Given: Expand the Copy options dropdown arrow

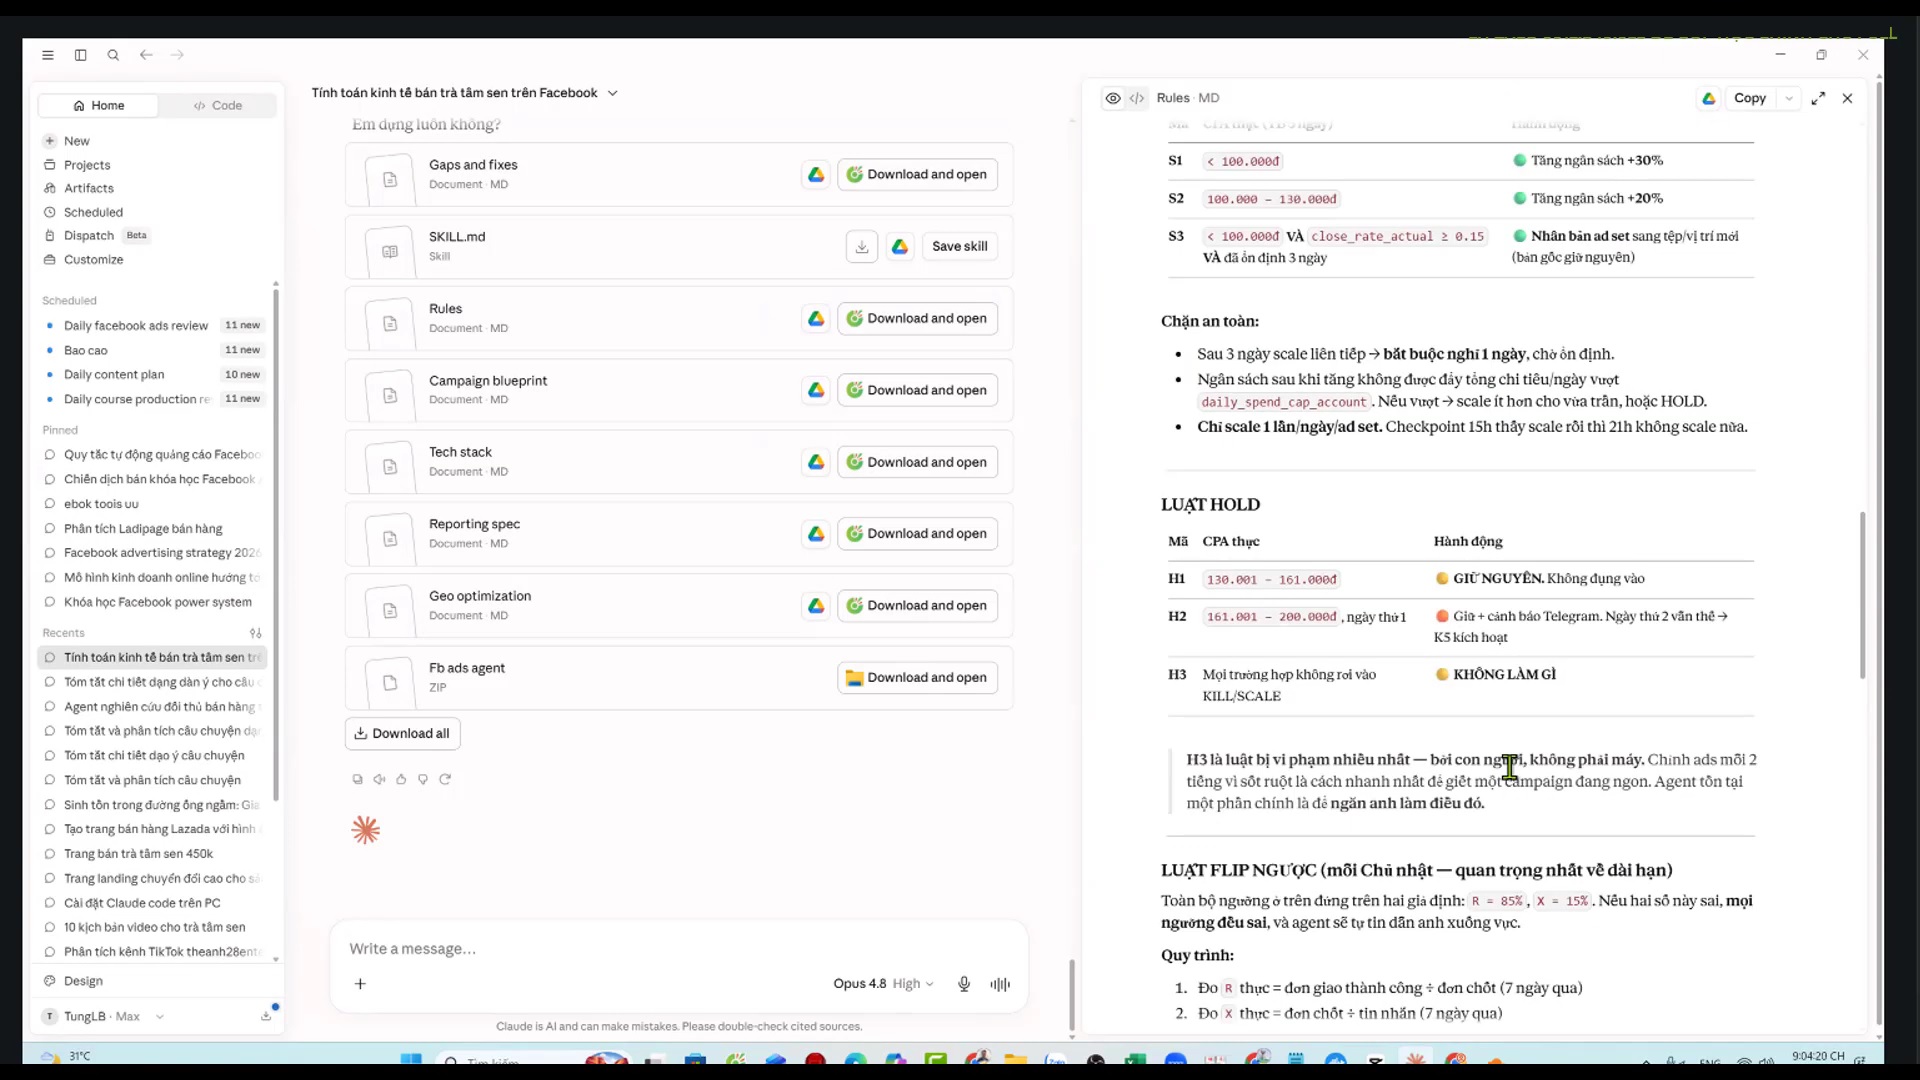Looking at the screenshot, I should coord(1789,98).
